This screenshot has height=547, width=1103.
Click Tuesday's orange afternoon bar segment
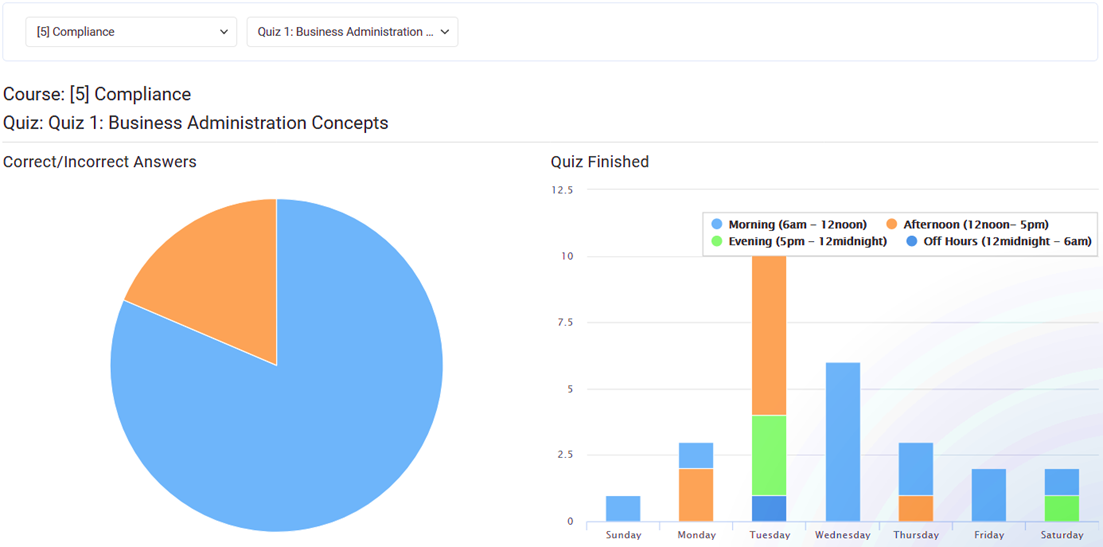769,335
